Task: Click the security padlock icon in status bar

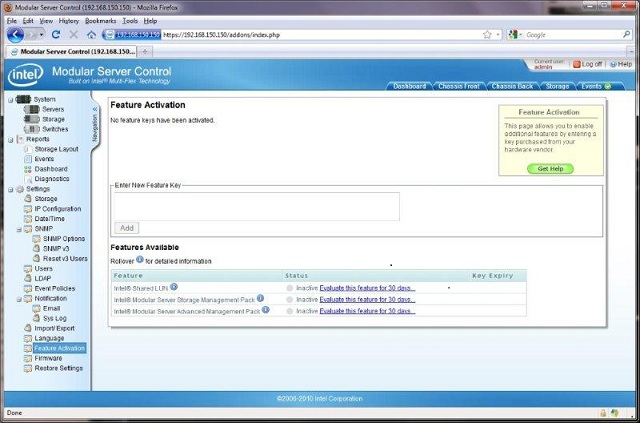Action: pos(603,413)
